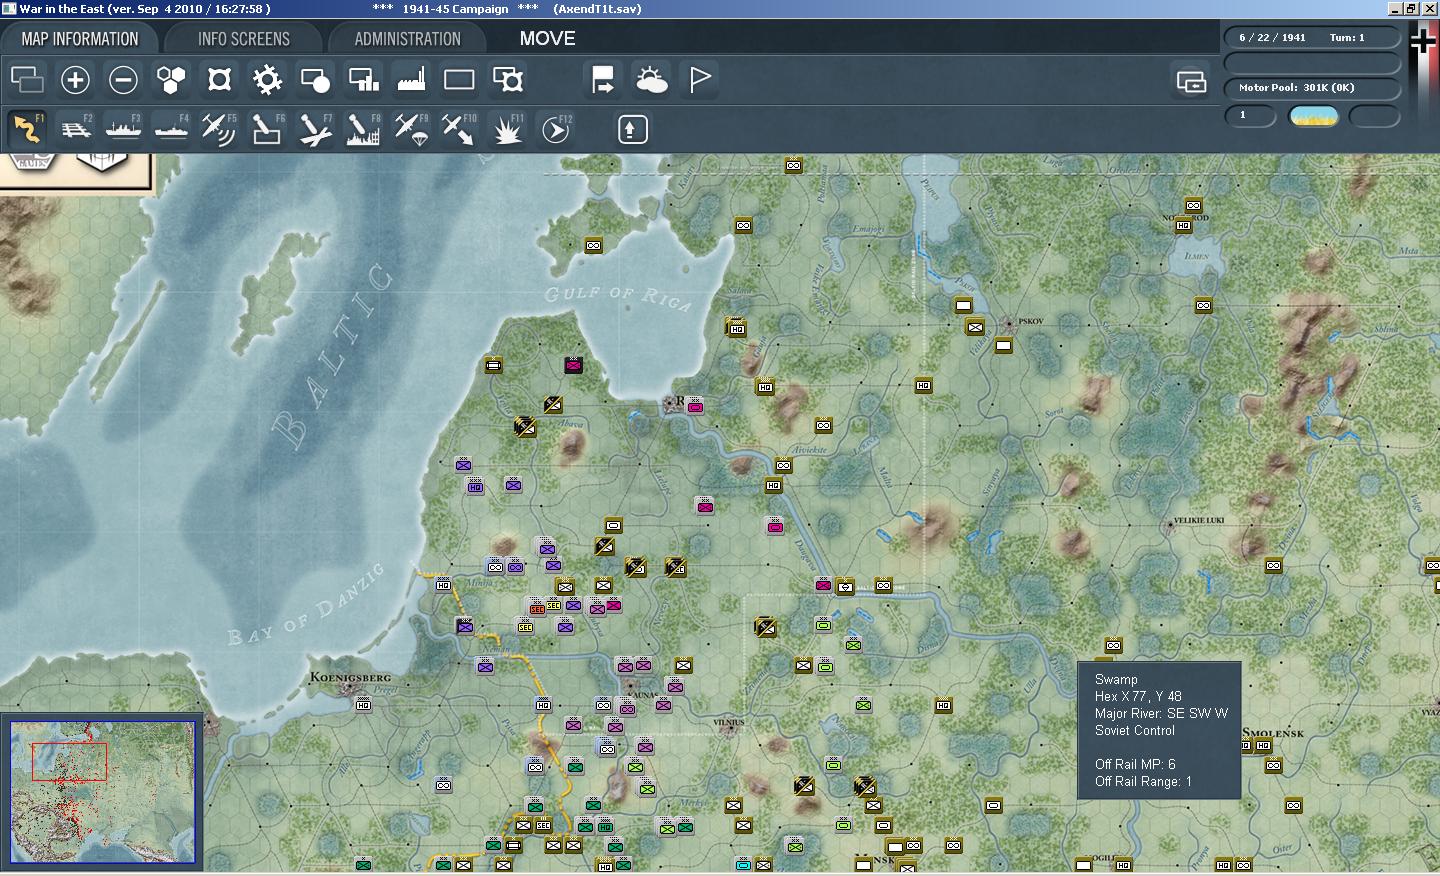This screenshot has height=876, width=1440.
Task: Open the stacked map windows icon
Action: point(27,79)
